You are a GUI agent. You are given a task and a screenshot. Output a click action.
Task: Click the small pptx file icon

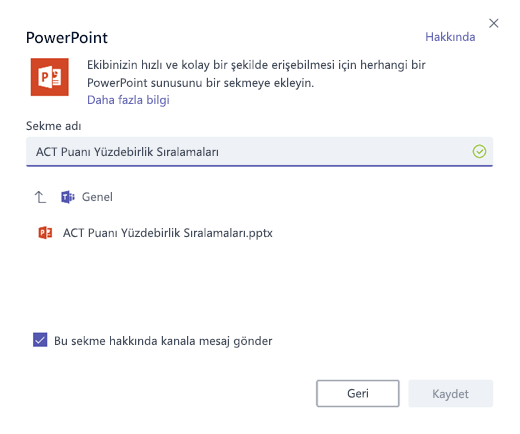tap(45, 233)
